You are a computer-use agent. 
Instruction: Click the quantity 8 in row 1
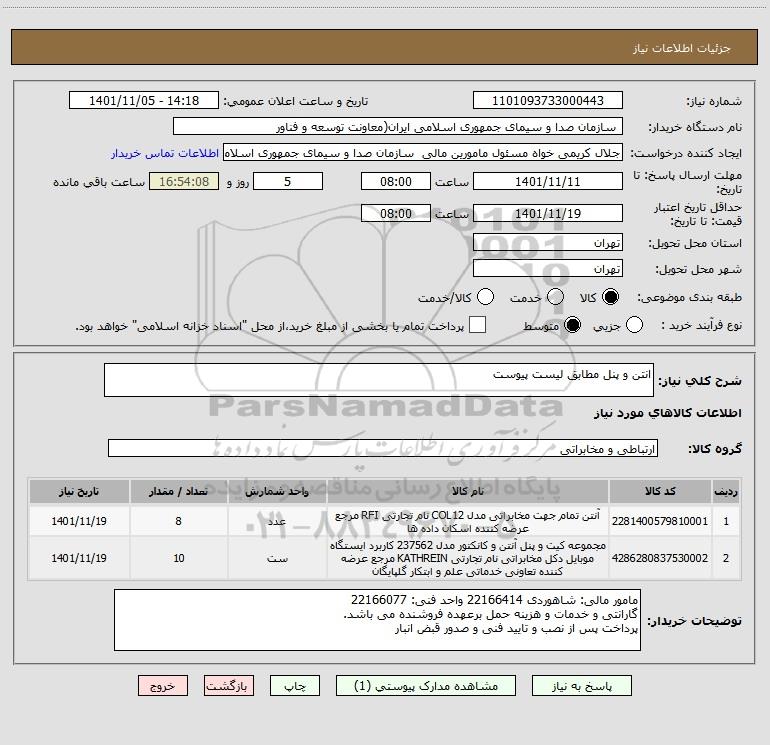click(x=179, y=521)
